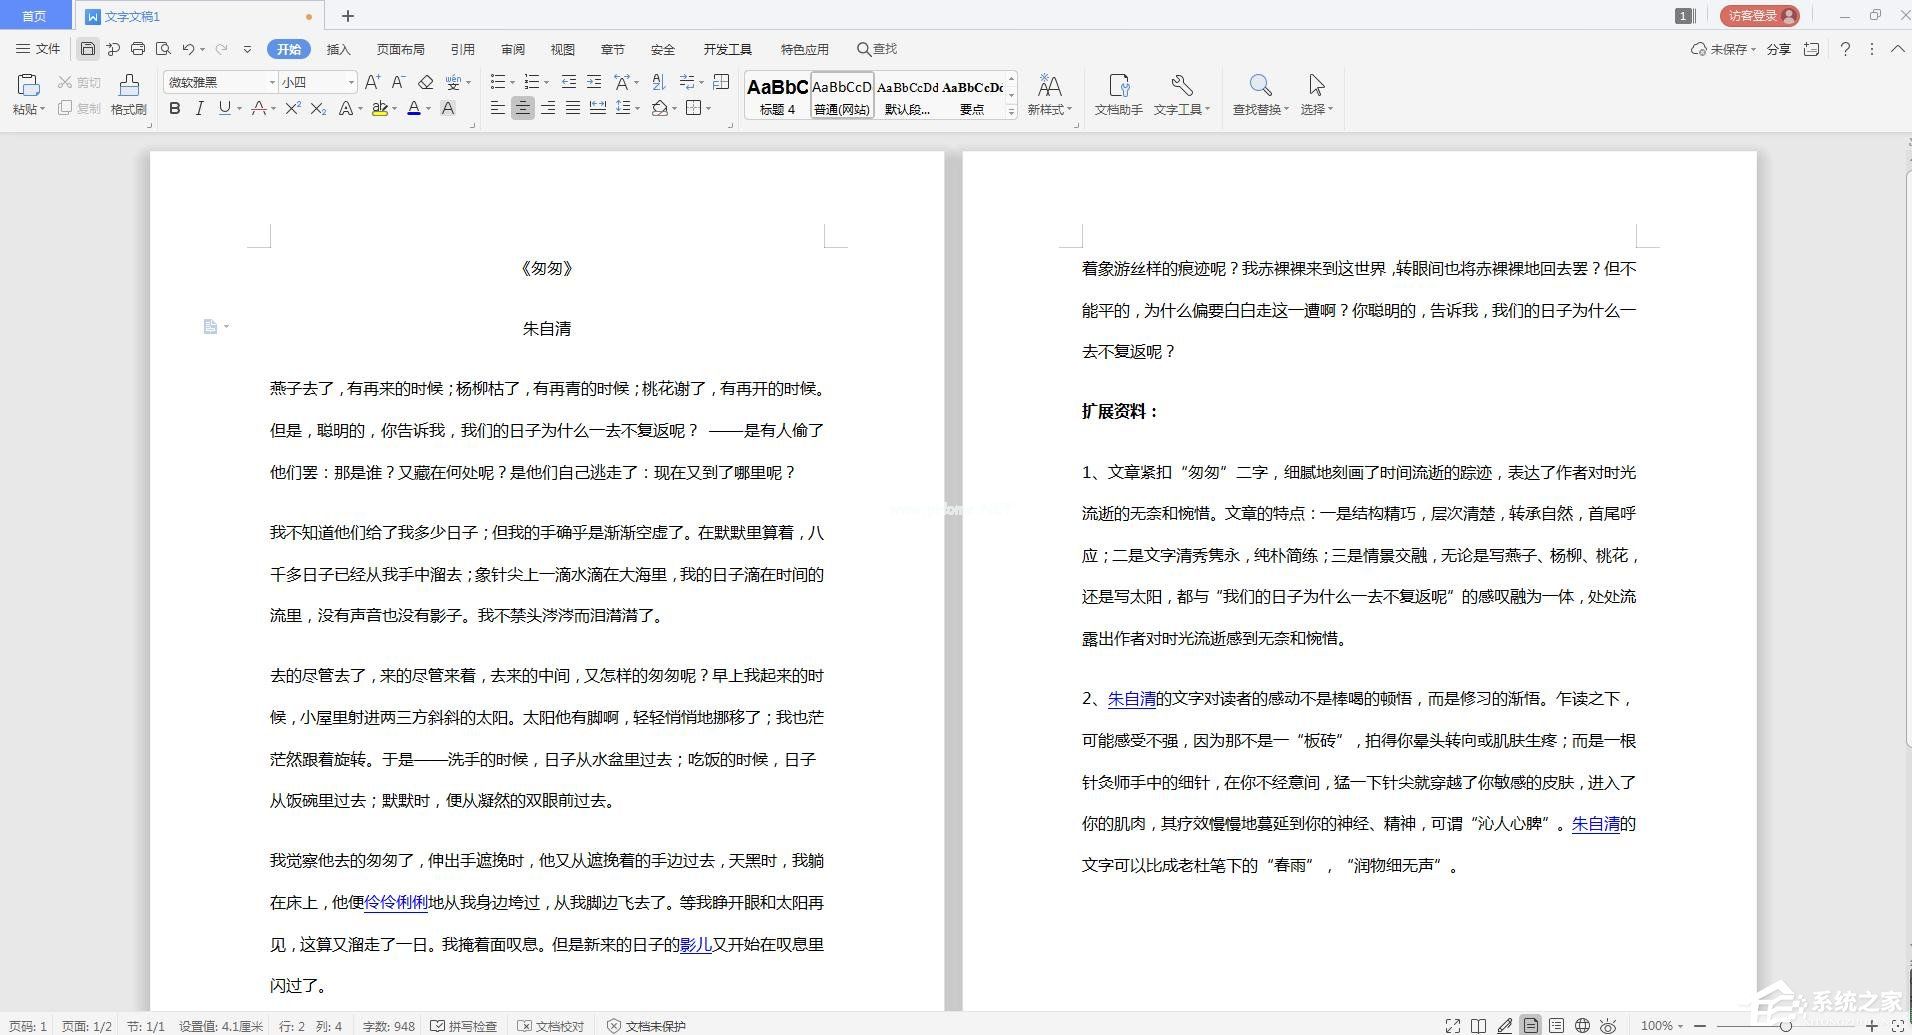
Task: Click the 伶伶俐俐 hyperlink in the text
Action: coord(396,903)
